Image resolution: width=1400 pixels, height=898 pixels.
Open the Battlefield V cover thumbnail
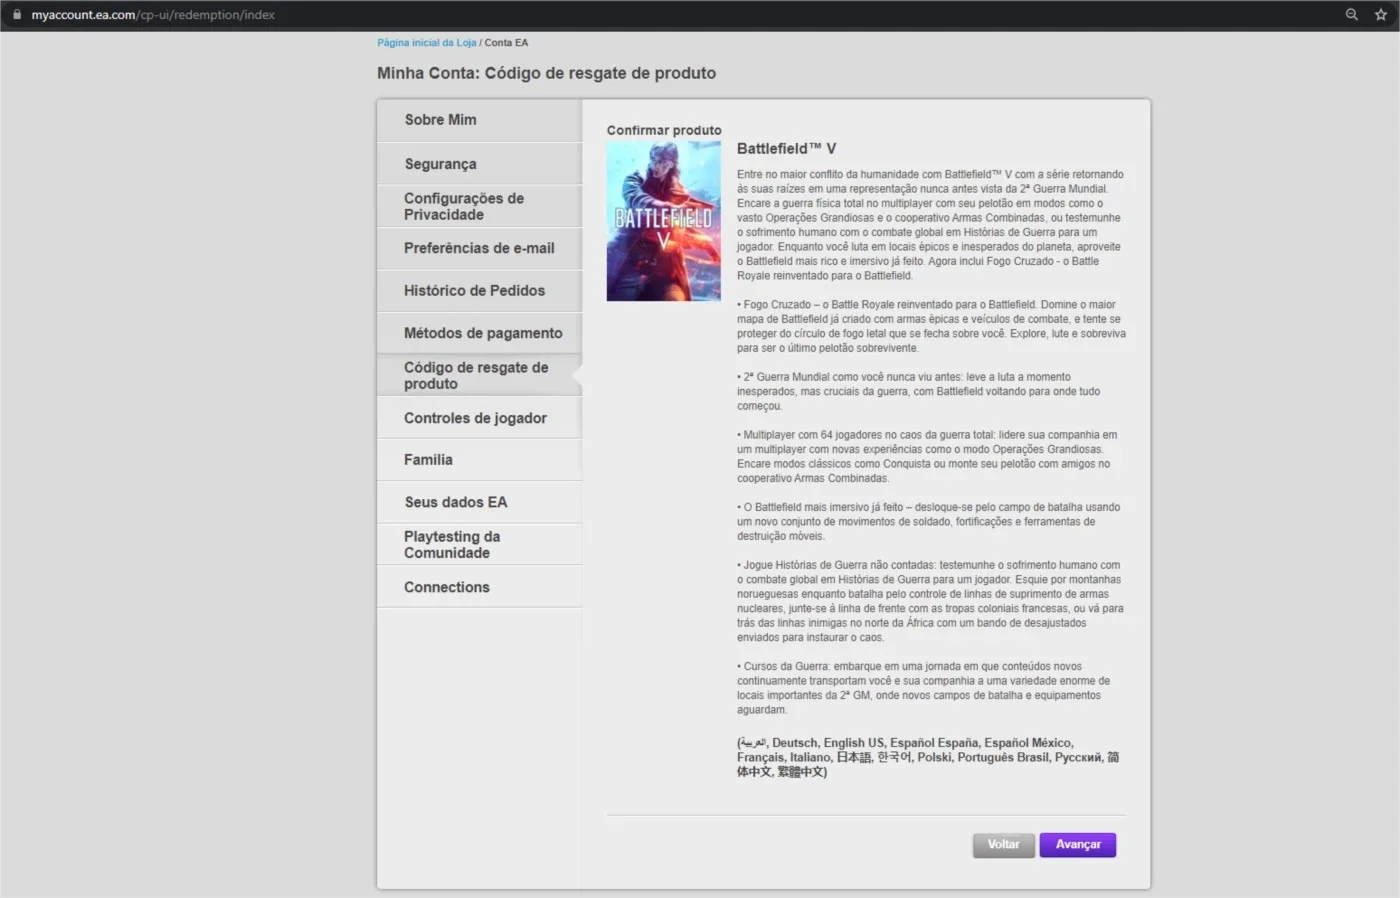[x=663, y=221]
